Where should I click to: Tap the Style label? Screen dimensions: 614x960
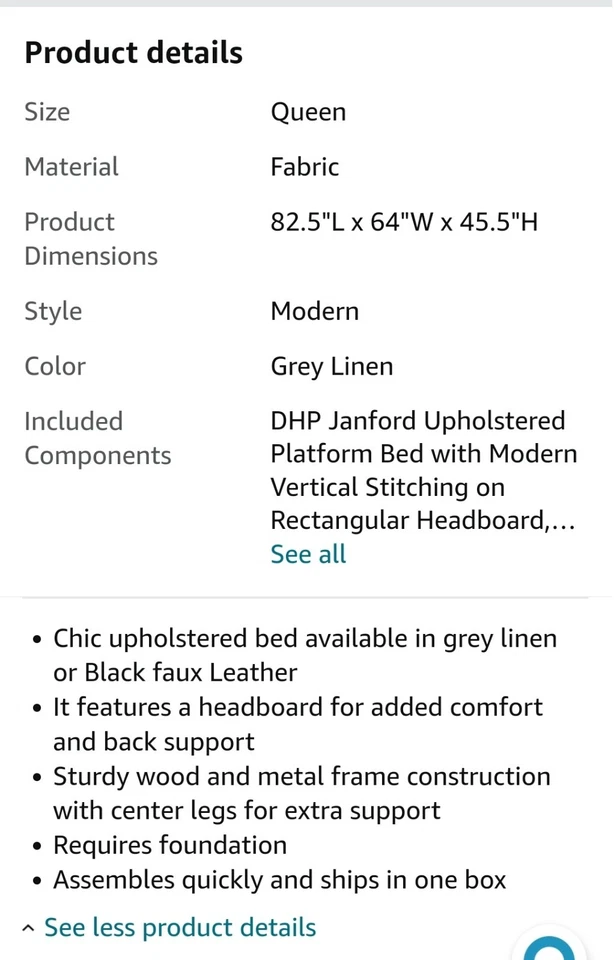53,311
